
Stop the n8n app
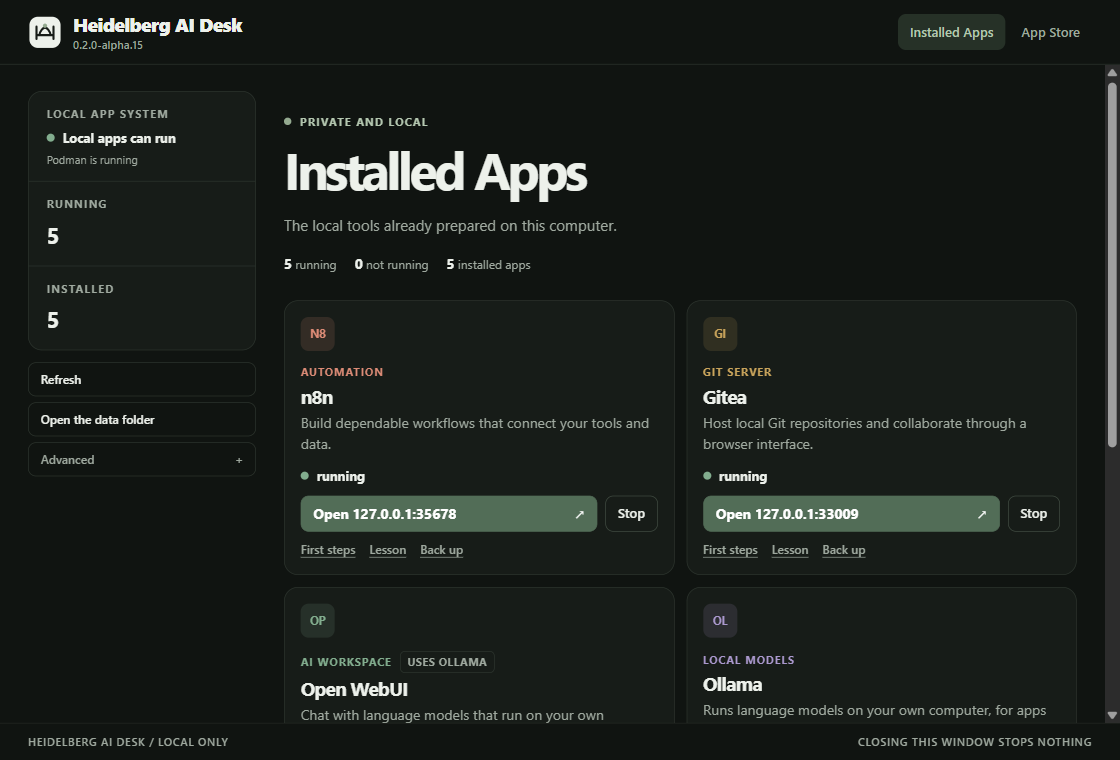[631, 514]
